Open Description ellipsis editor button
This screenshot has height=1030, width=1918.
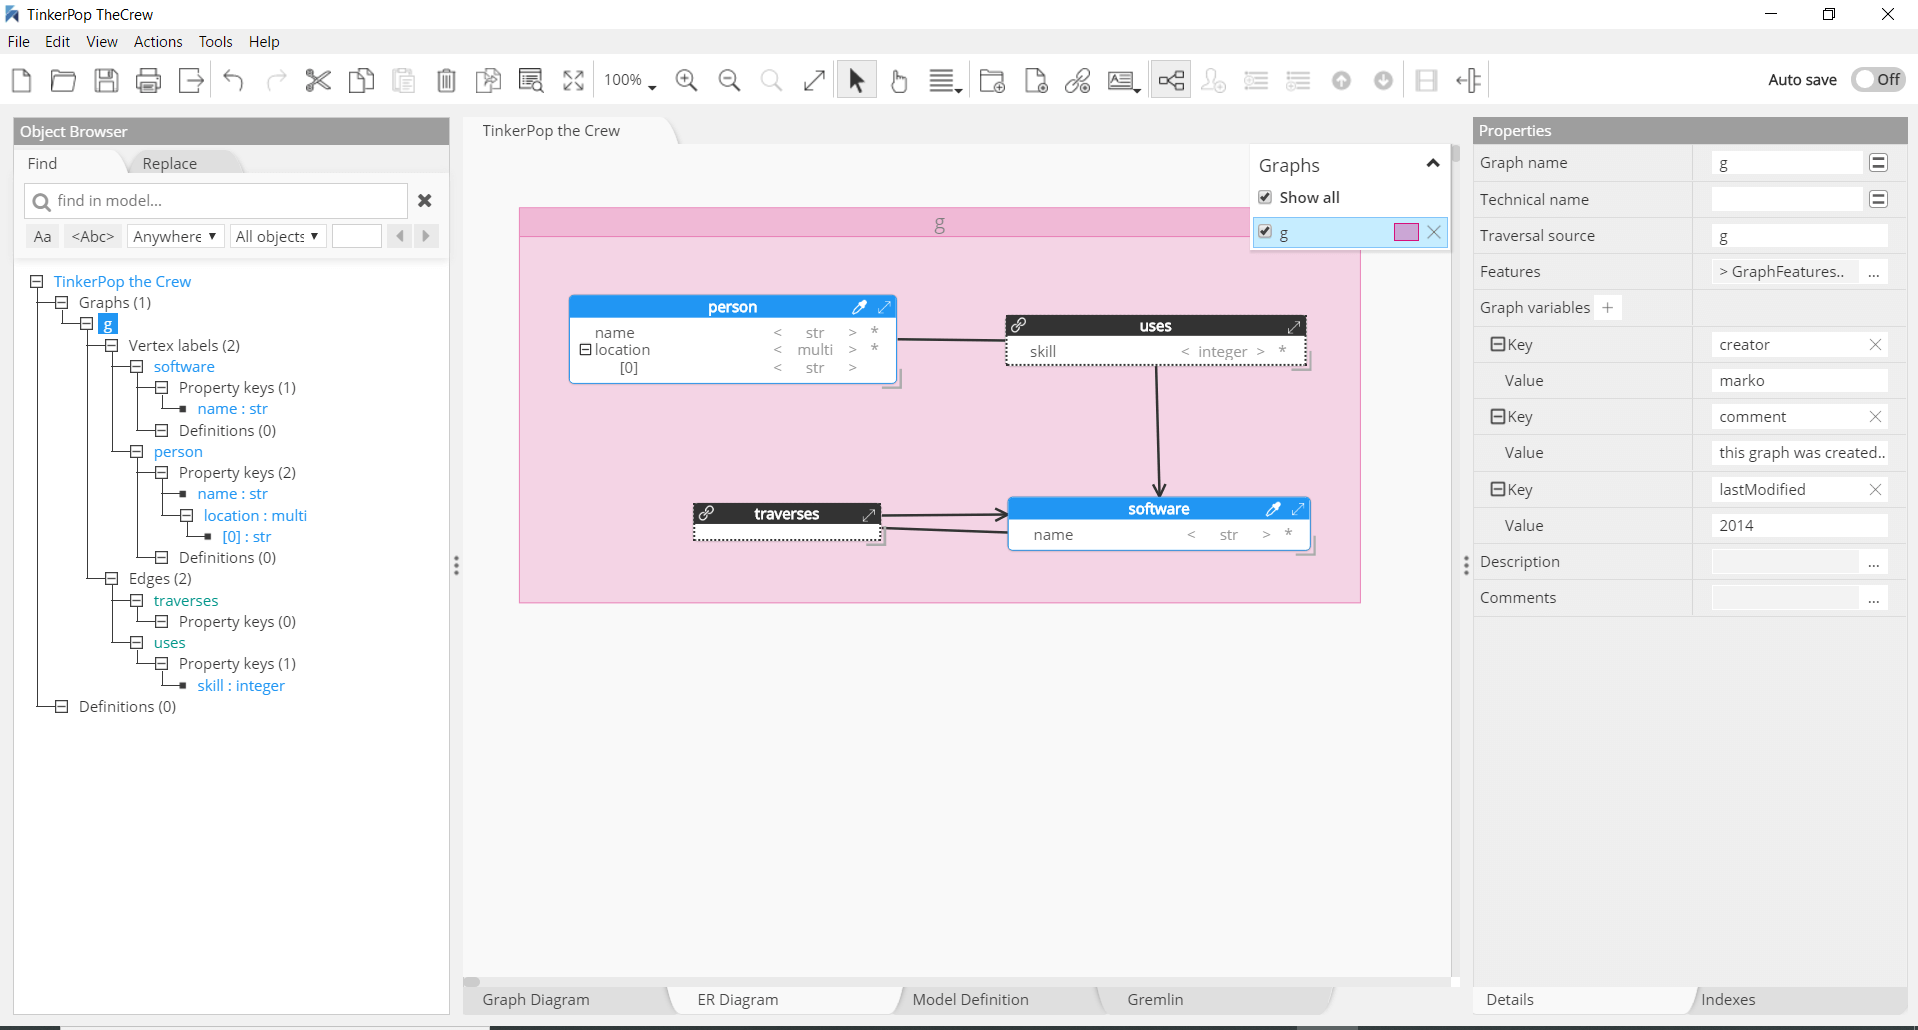tap(1873, 562)
